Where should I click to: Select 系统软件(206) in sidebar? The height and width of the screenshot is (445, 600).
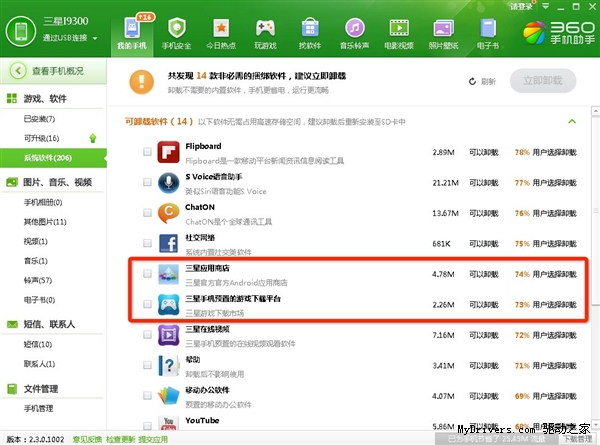[x=53, y=158]
